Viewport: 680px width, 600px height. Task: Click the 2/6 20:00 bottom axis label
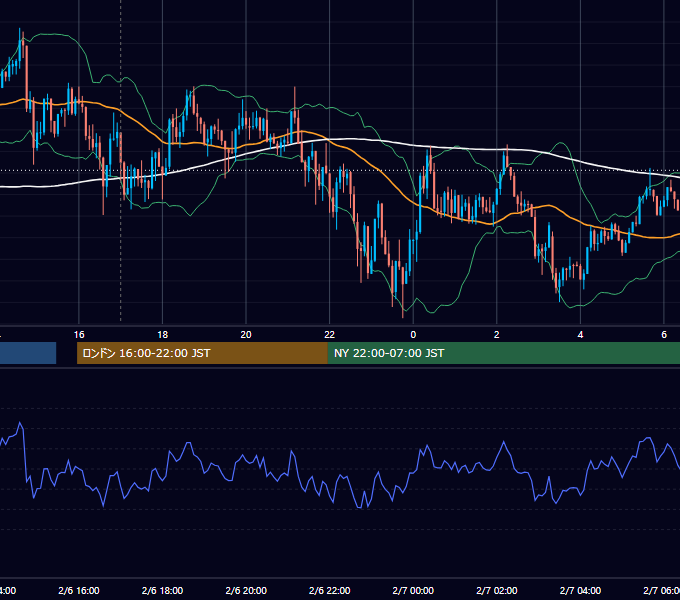click(246, 590)
